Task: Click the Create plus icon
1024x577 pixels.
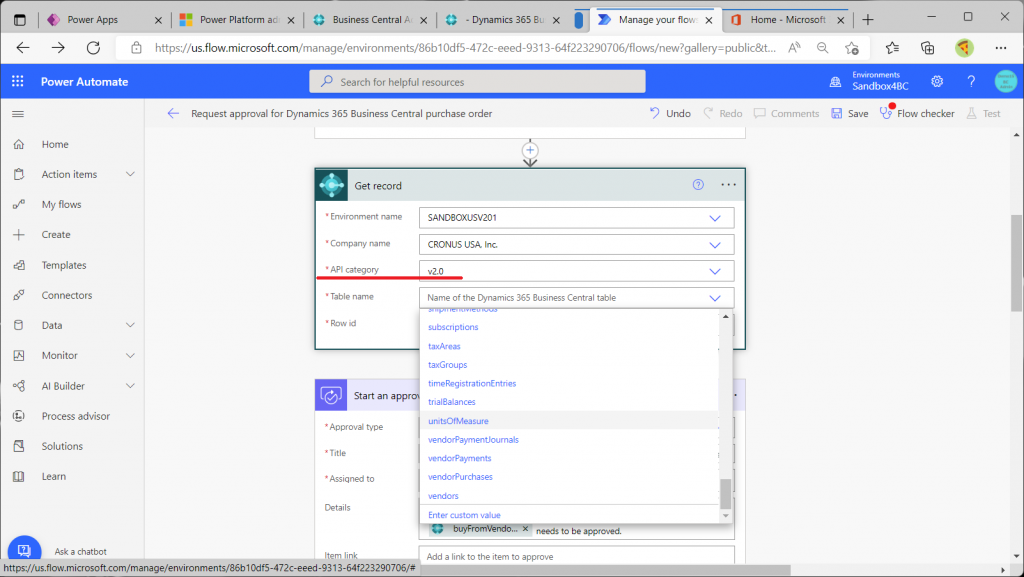Action: 19,234
